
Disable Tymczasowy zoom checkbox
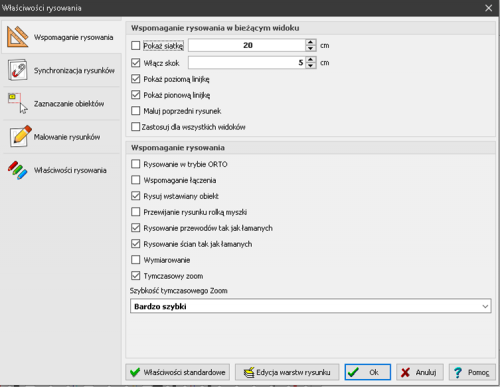click(x=135, y=276)
